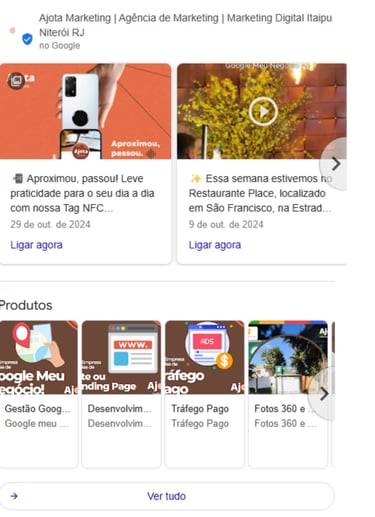The image size is (375, 517).
Task: Click the blue verified shield badge
Action: point(27,39)
